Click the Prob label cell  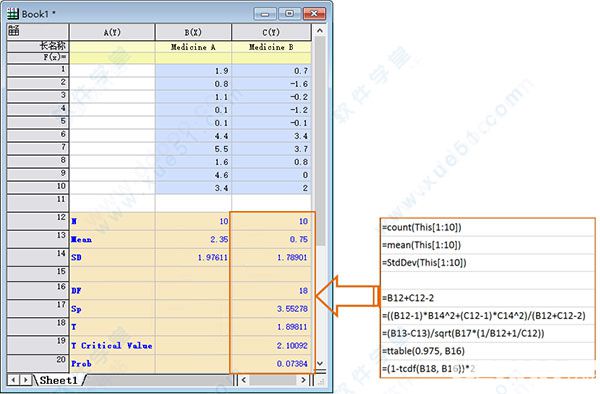pos(112,363)
